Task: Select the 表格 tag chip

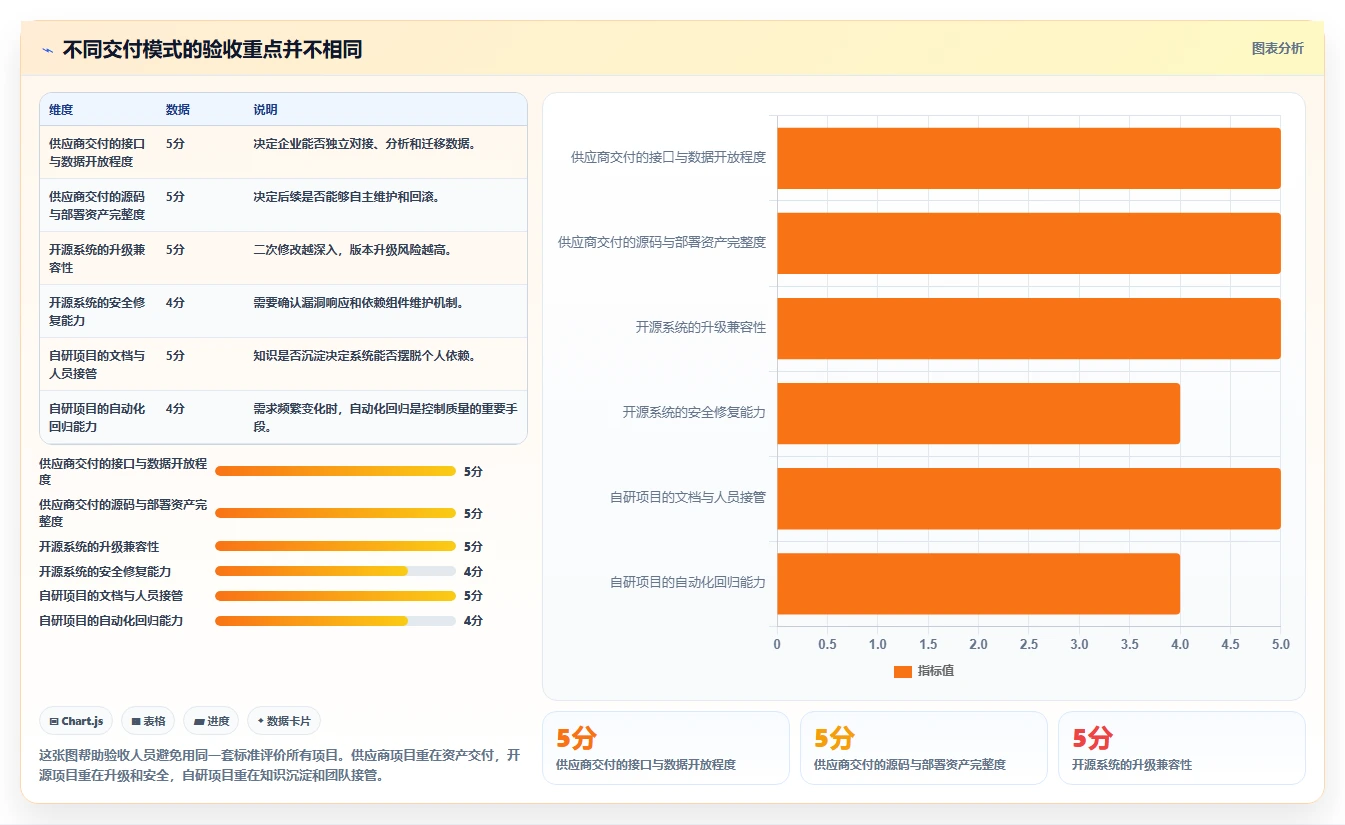Action: [x=148, y=721]
